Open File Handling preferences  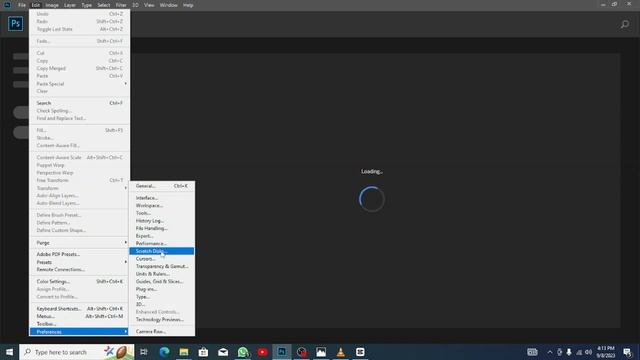tap(162, 228)
